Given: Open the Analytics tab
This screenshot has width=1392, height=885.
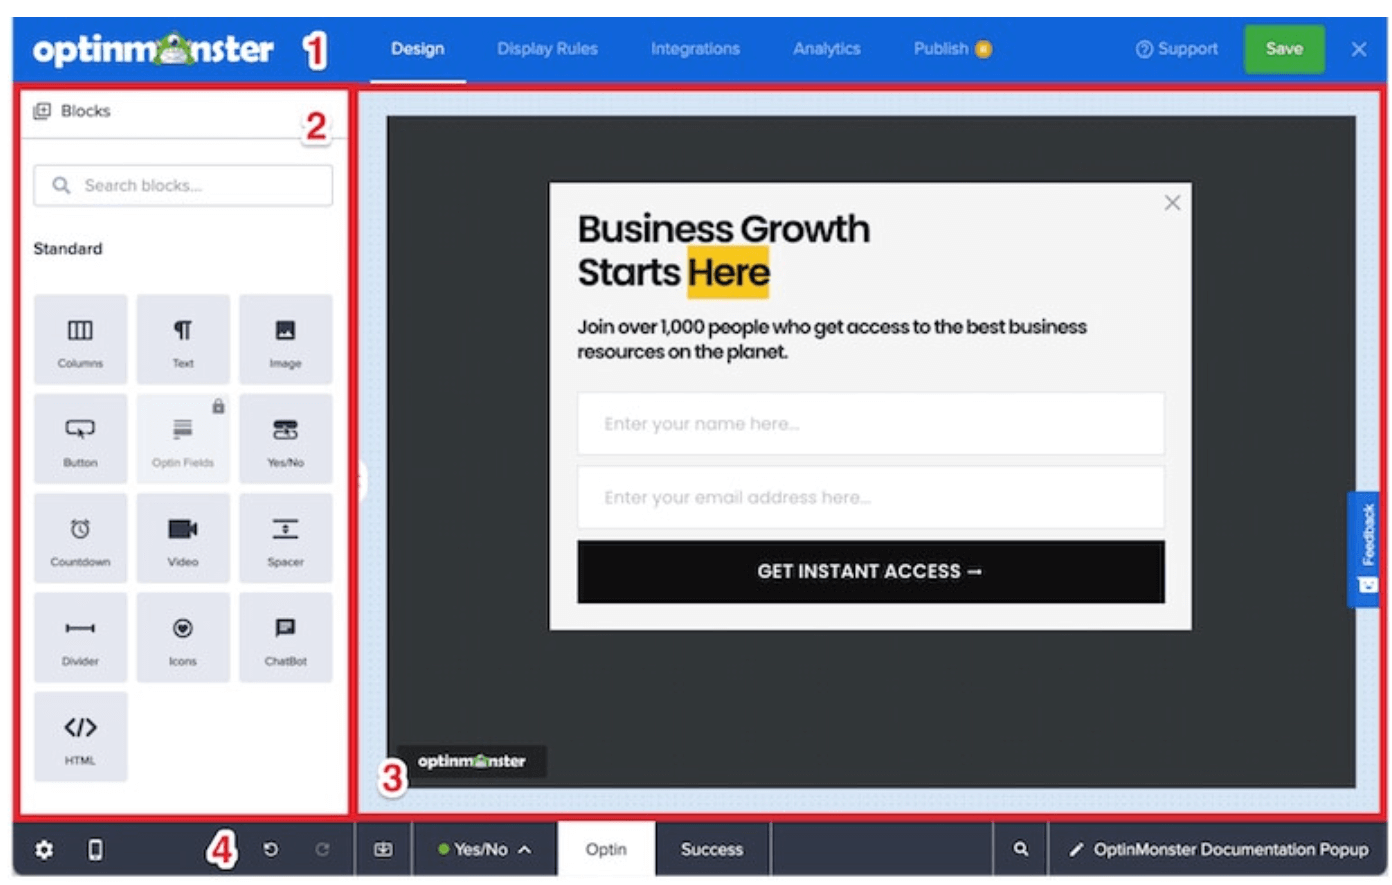Looking at the screenshot, I should click(x=827, y=49).
